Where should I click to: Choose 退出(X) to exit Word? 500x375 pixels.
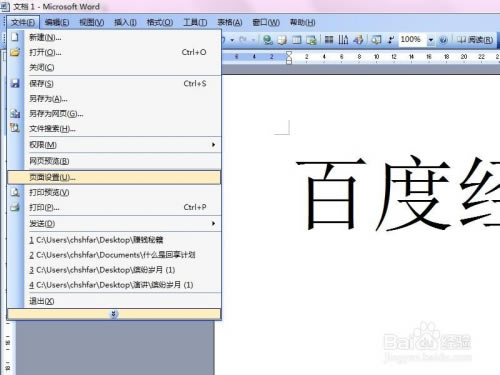pos(114,301)
